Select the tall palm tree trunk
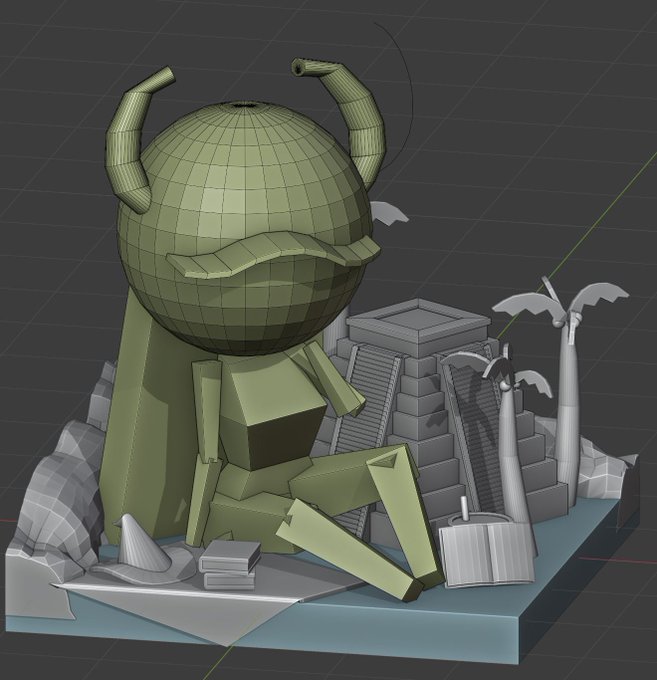Screen dimensions: 657x680 (x=567, y=412)
